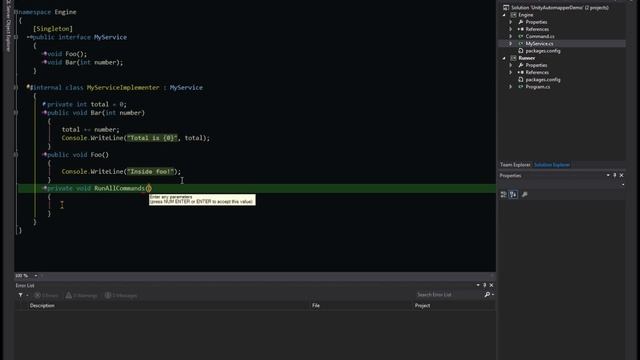640x360 pixels.
Task: Toggle auto-hide pin on Properties panel
Action: [615, 176]
